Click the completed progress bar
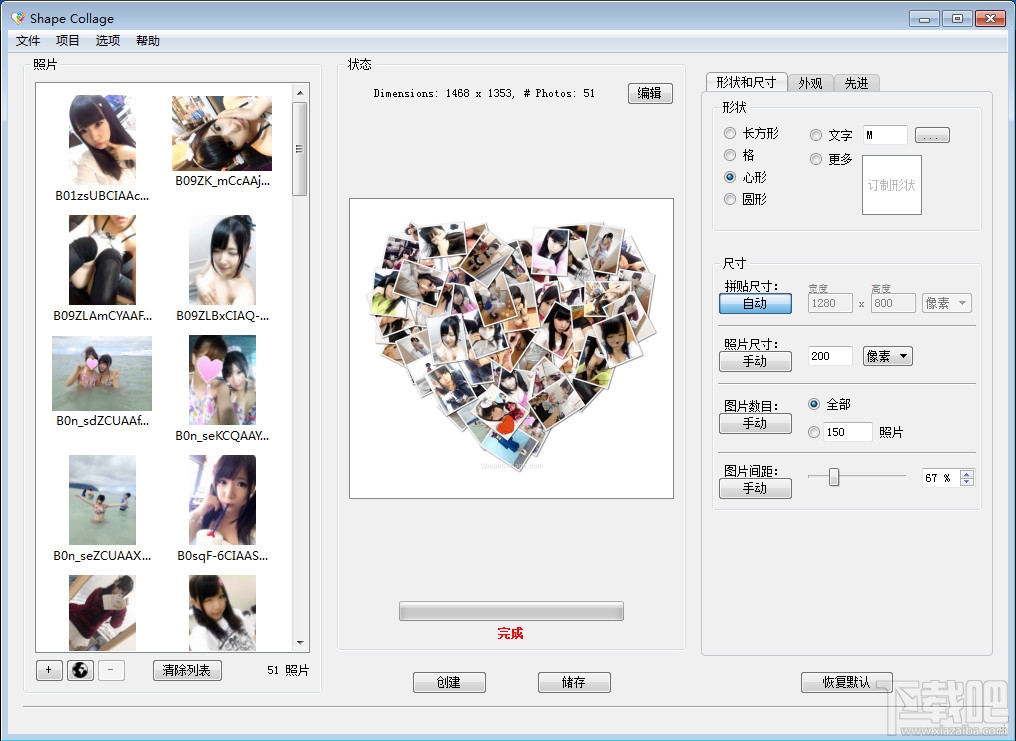The height and width of the screenshot is (741, 1016). pos(511,611)
